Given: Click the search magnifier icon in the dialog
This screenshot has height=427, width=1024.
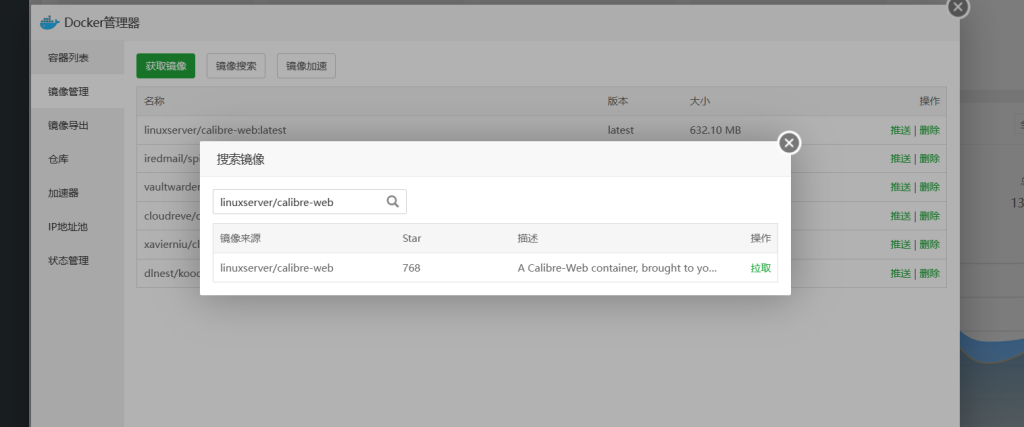Looking at the screenshot, I should [392, 202].
